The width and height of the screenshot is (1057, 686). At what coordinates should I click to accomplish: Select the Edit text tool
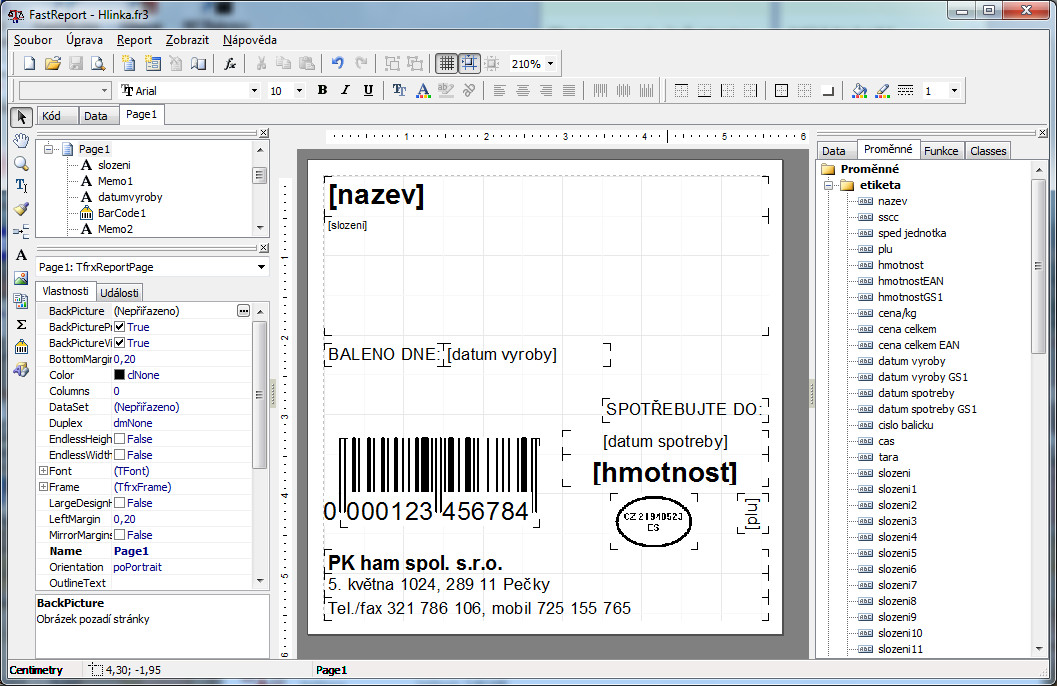click(x=22, y=185)
